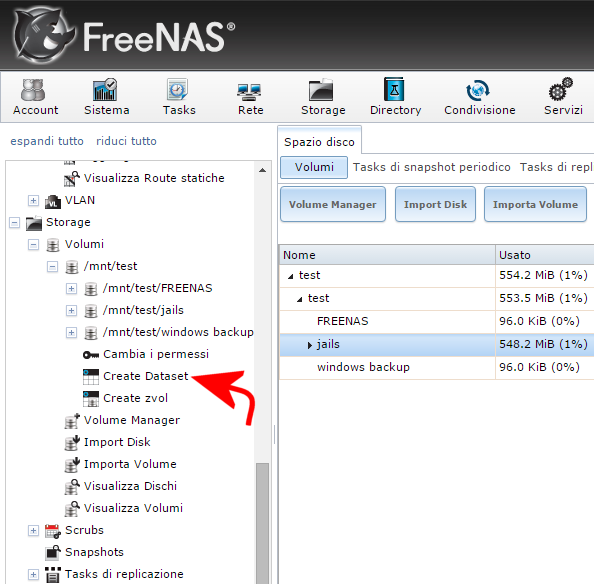Viewport: 594px width, 584px height.
Task: Select the windows backup dataset row
Action: pyautogui.click(x=436, y=367)
